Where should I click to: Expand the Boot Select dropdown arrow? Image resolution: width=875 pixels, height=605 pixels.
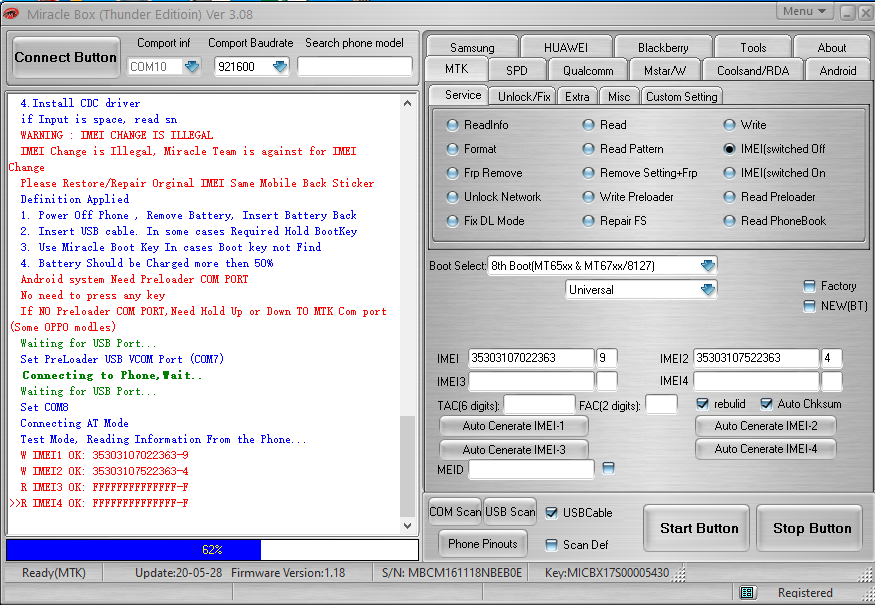[708, 266]
